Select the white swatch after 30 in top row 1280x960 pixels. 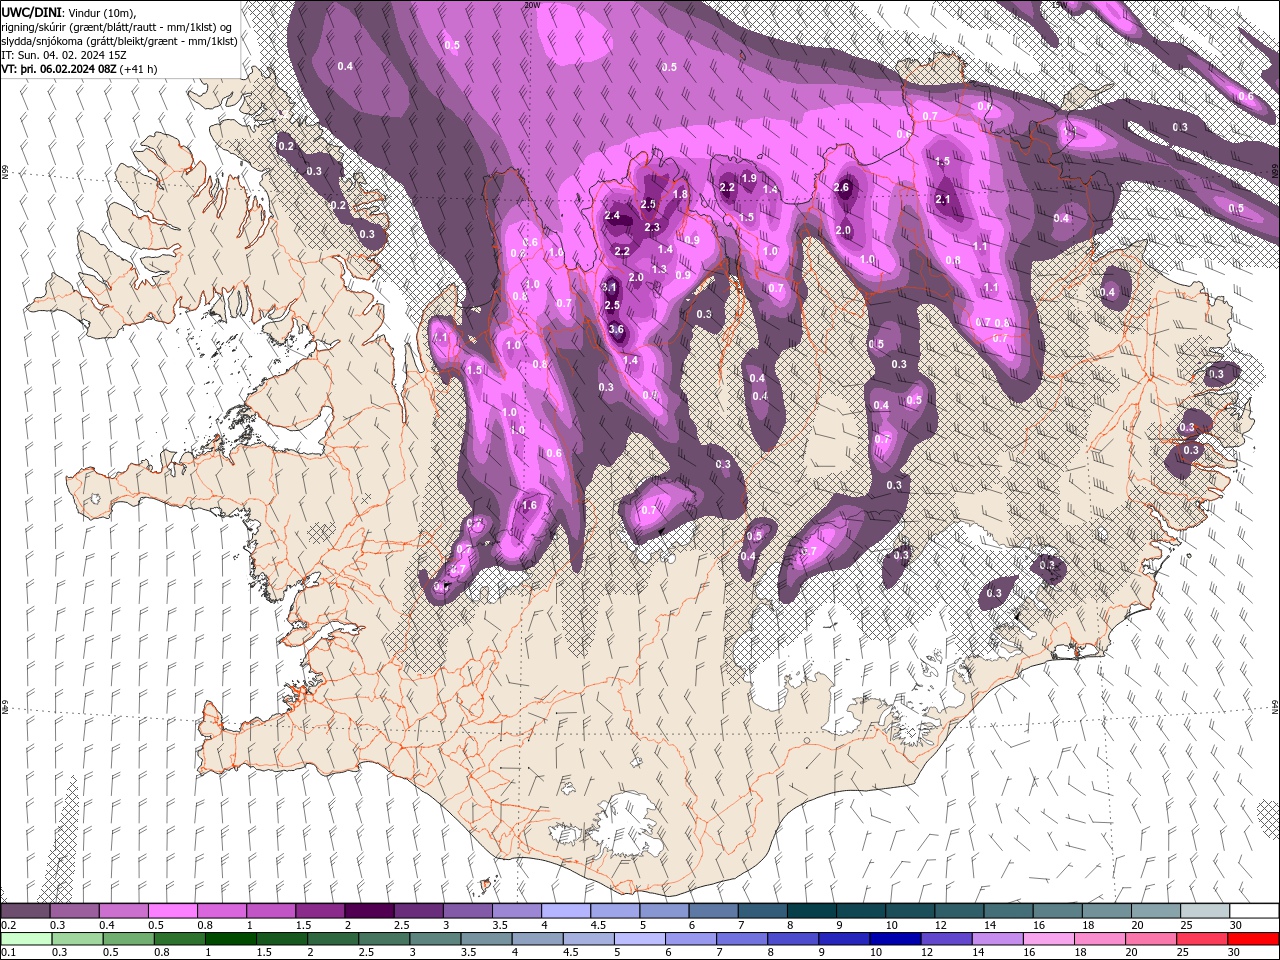point(1255,911)
